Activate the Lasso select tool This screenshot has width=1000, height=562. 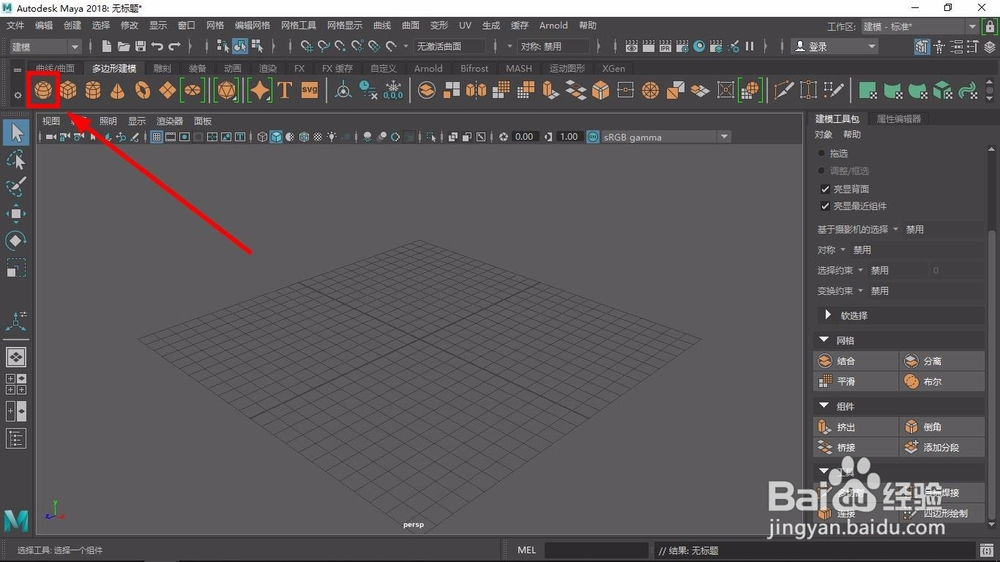pyautogui.click(x=16, y=159)
